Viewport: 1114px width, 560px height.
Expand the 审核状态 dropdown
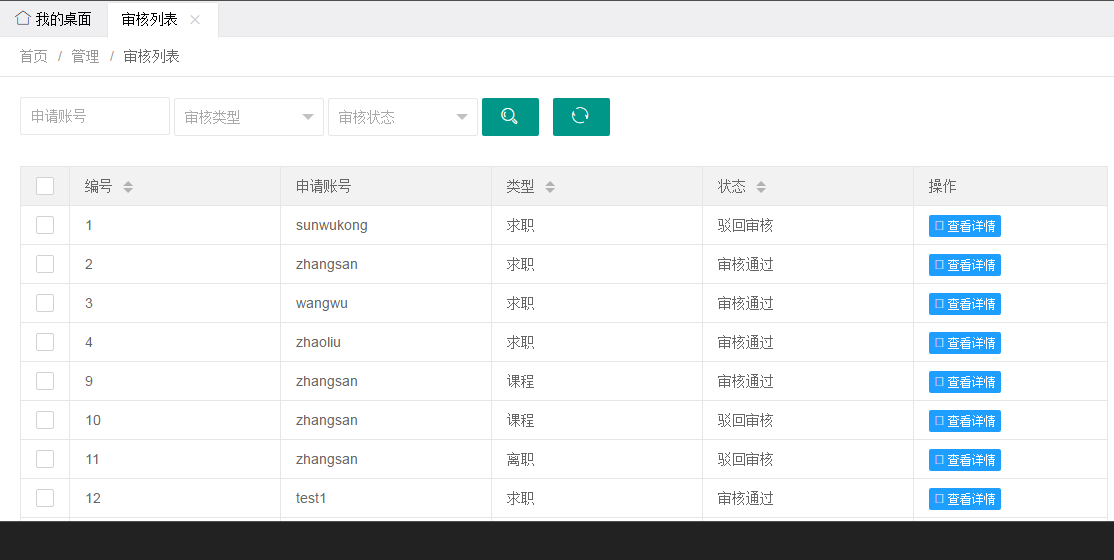pyautogui.click(x=402, y=117)
